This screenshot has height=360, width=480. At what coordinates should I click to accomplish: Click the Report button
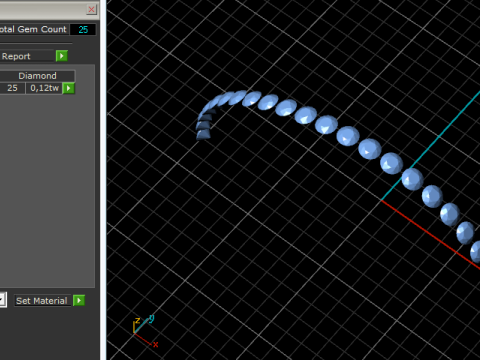(x=27, y=56)
